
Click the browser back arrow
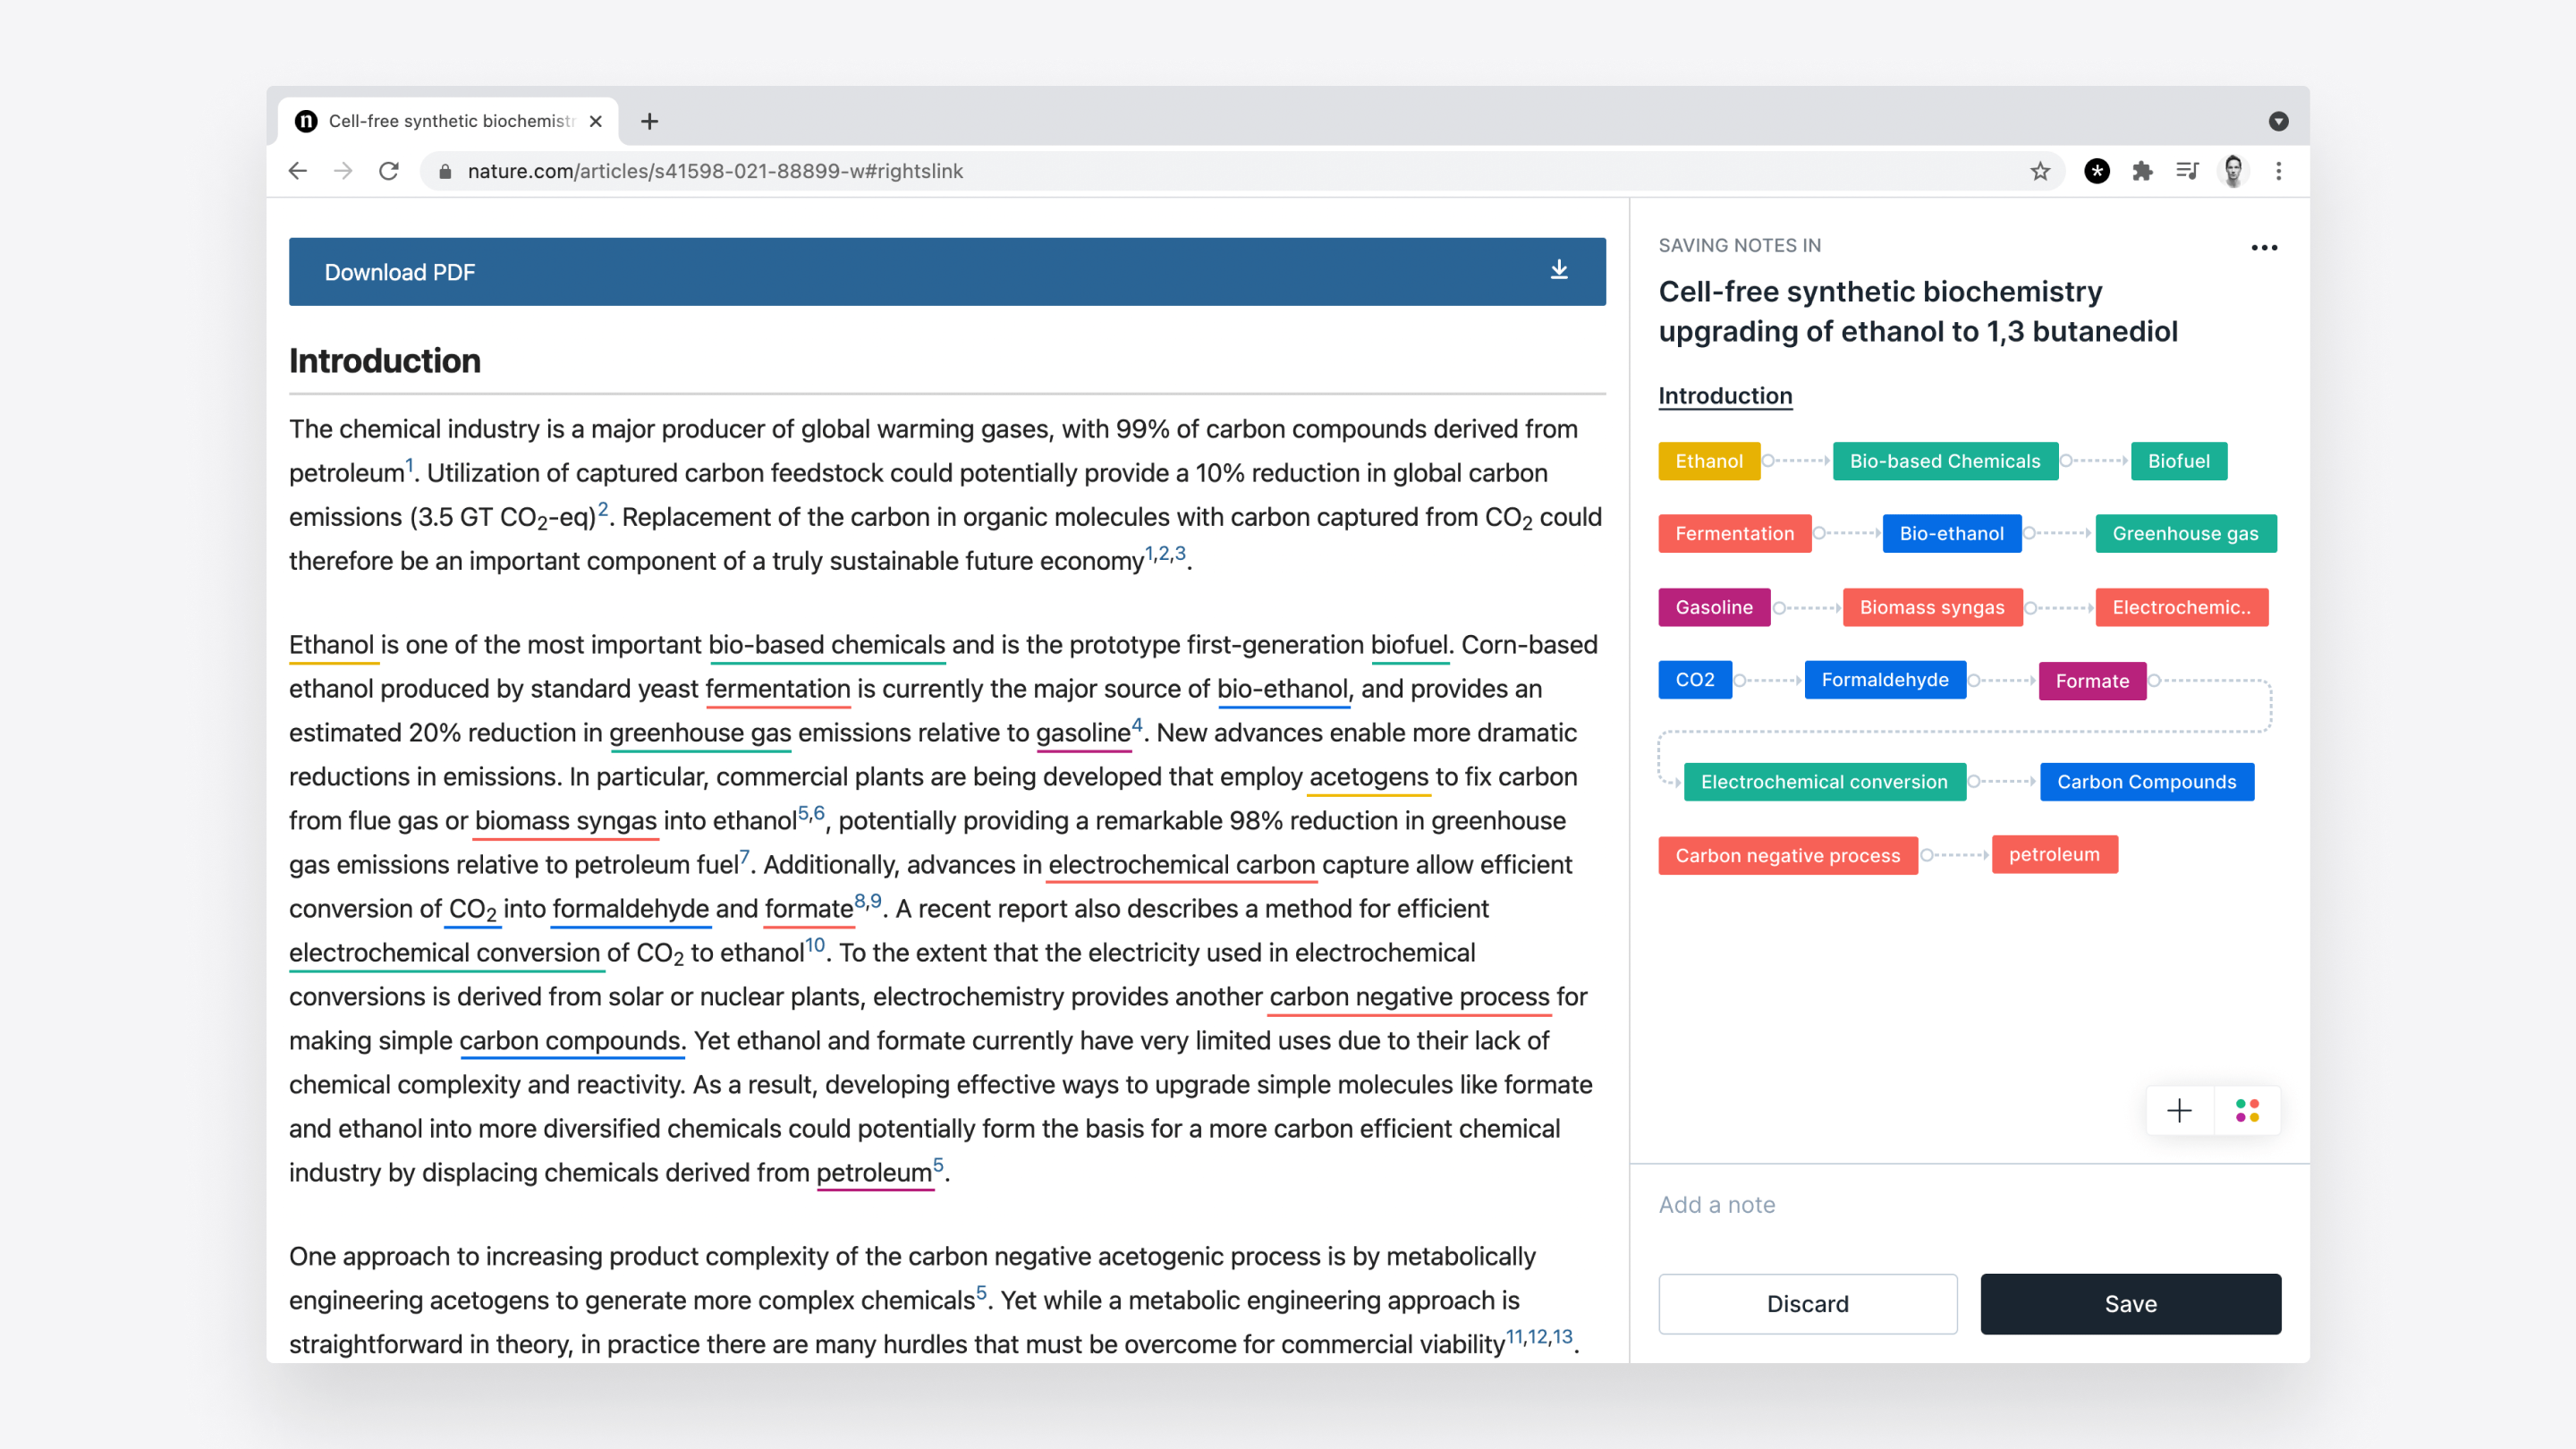point(297,171)
